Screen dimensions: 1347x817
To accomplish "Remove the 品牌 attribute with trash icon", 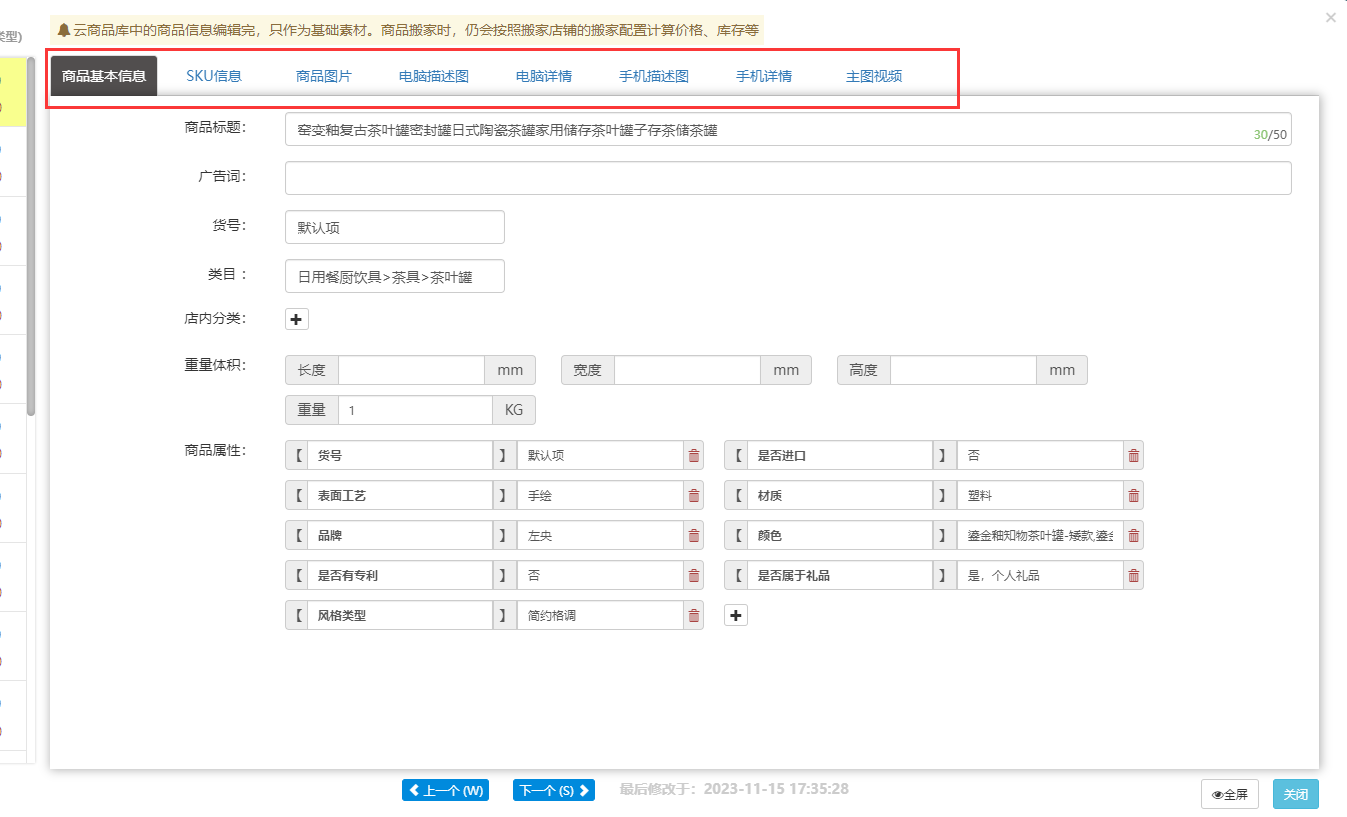I will [x=693, y=536].
